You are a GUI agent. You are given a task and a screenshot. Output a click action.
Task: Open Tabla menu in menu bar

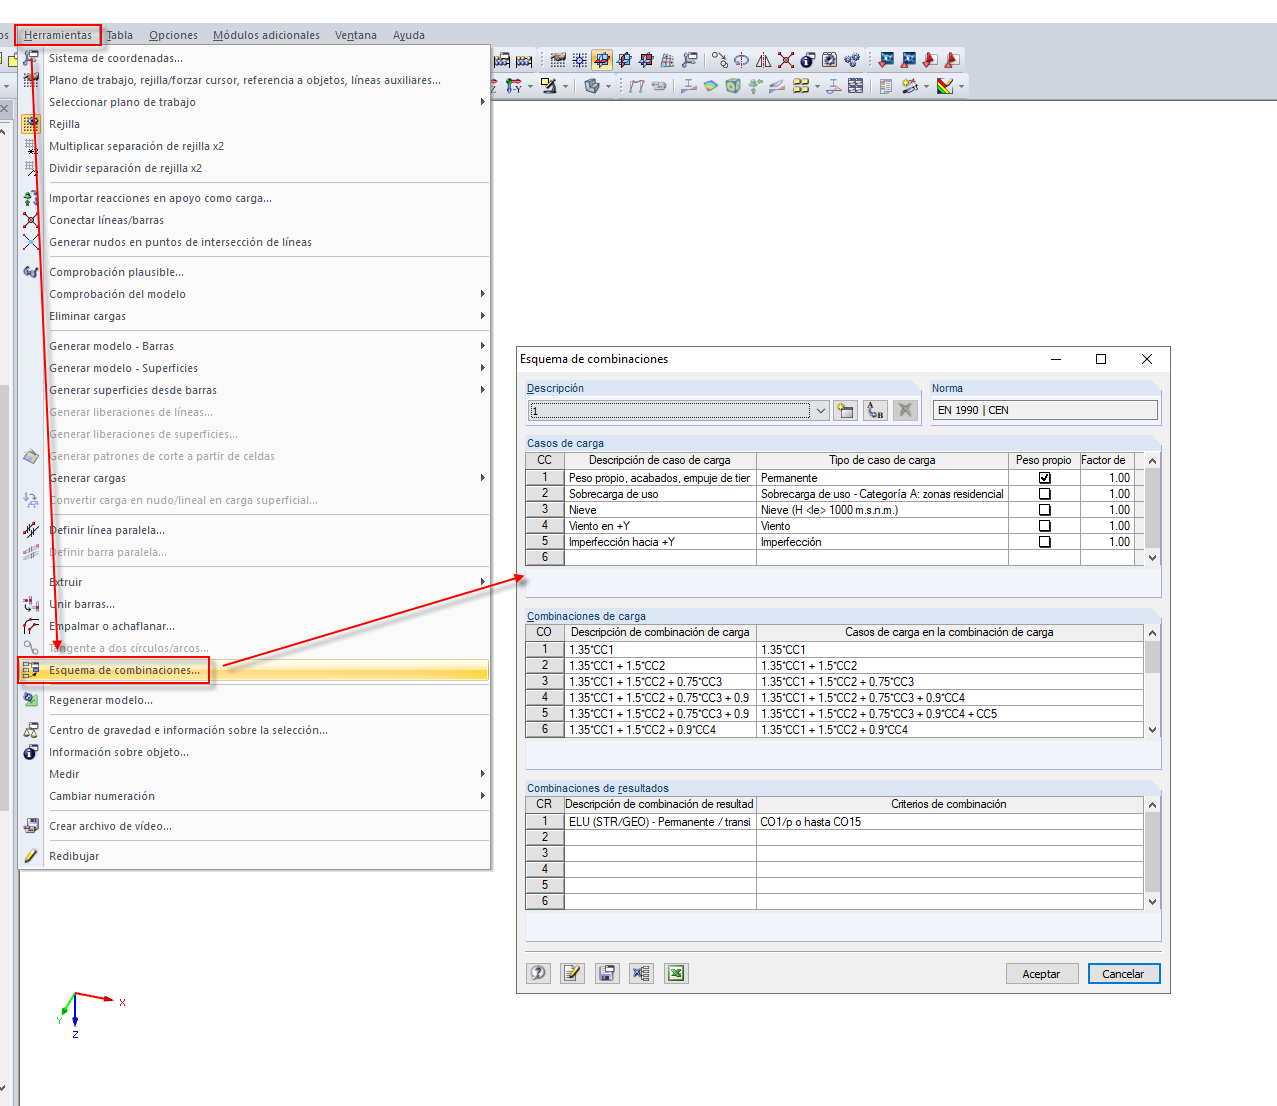pos(119,35)
